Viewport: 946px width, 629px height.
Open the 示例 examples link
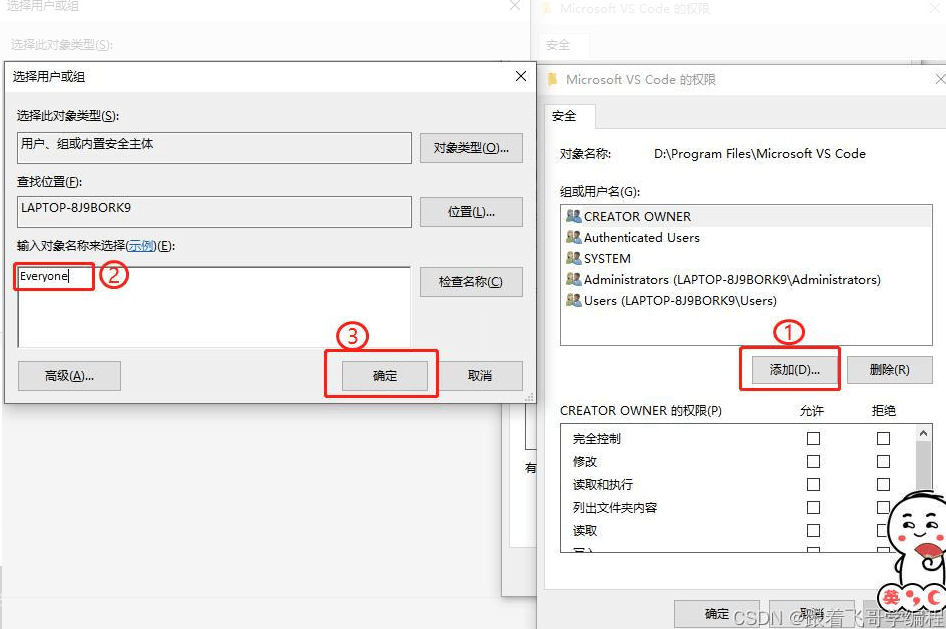click(x=141, y=246)
